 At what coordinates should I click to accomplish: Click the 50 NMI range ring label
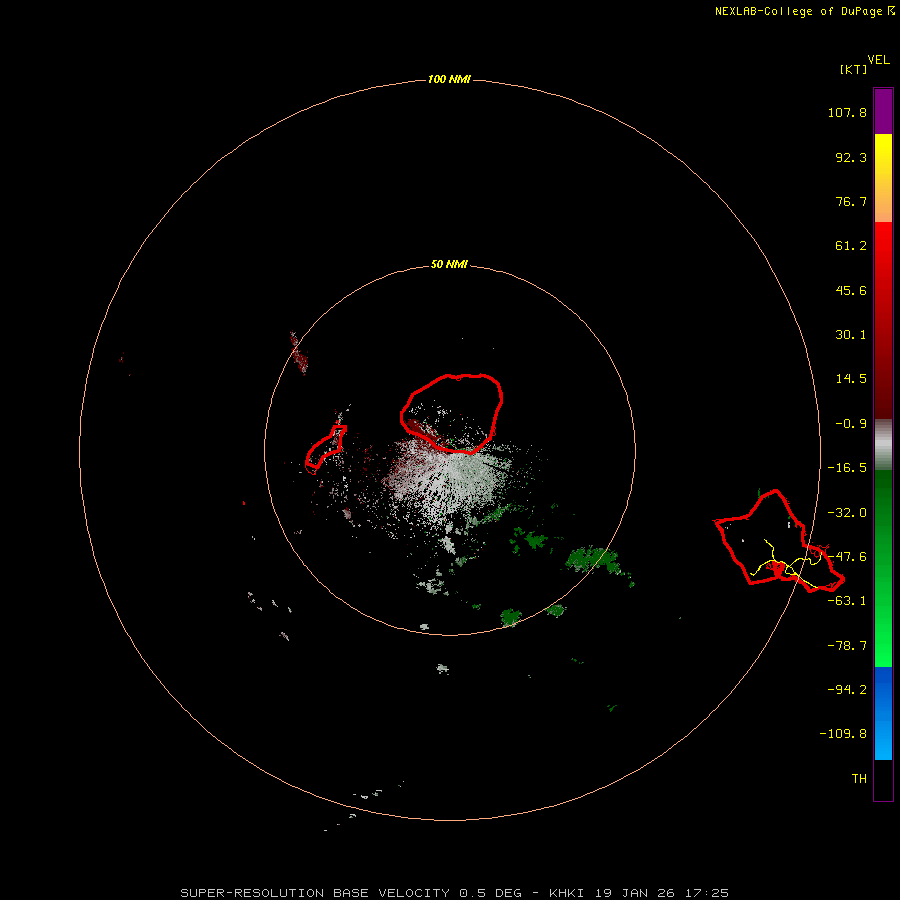pos(449,265)
